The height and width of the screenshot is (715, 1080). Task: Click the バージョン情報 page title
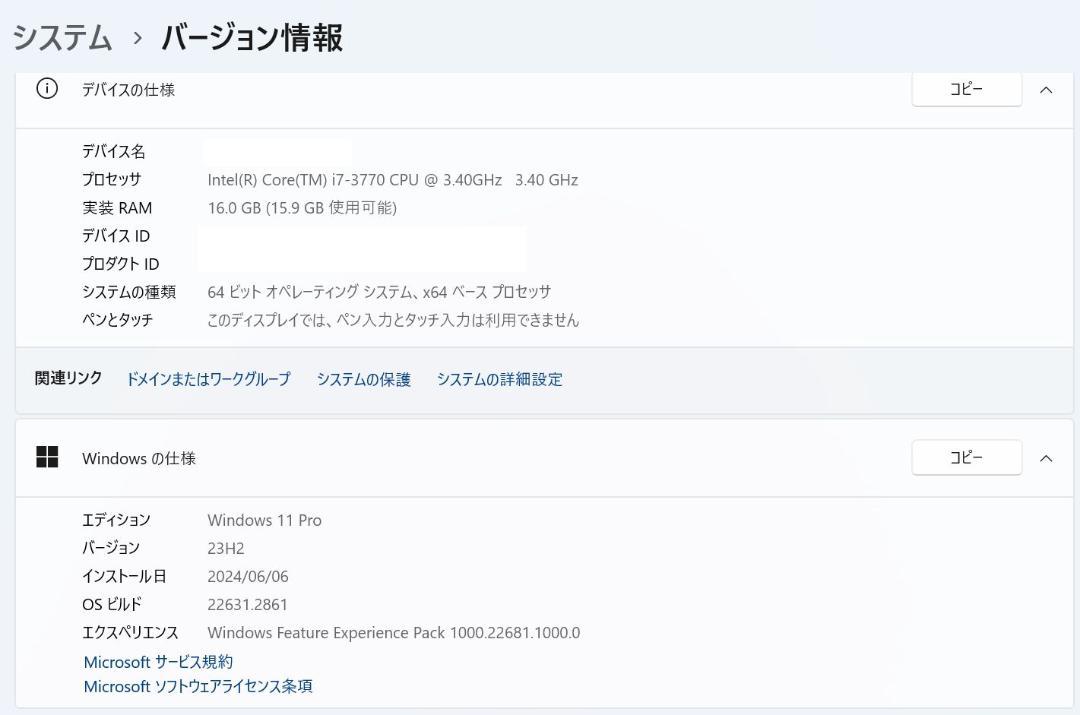252,37
